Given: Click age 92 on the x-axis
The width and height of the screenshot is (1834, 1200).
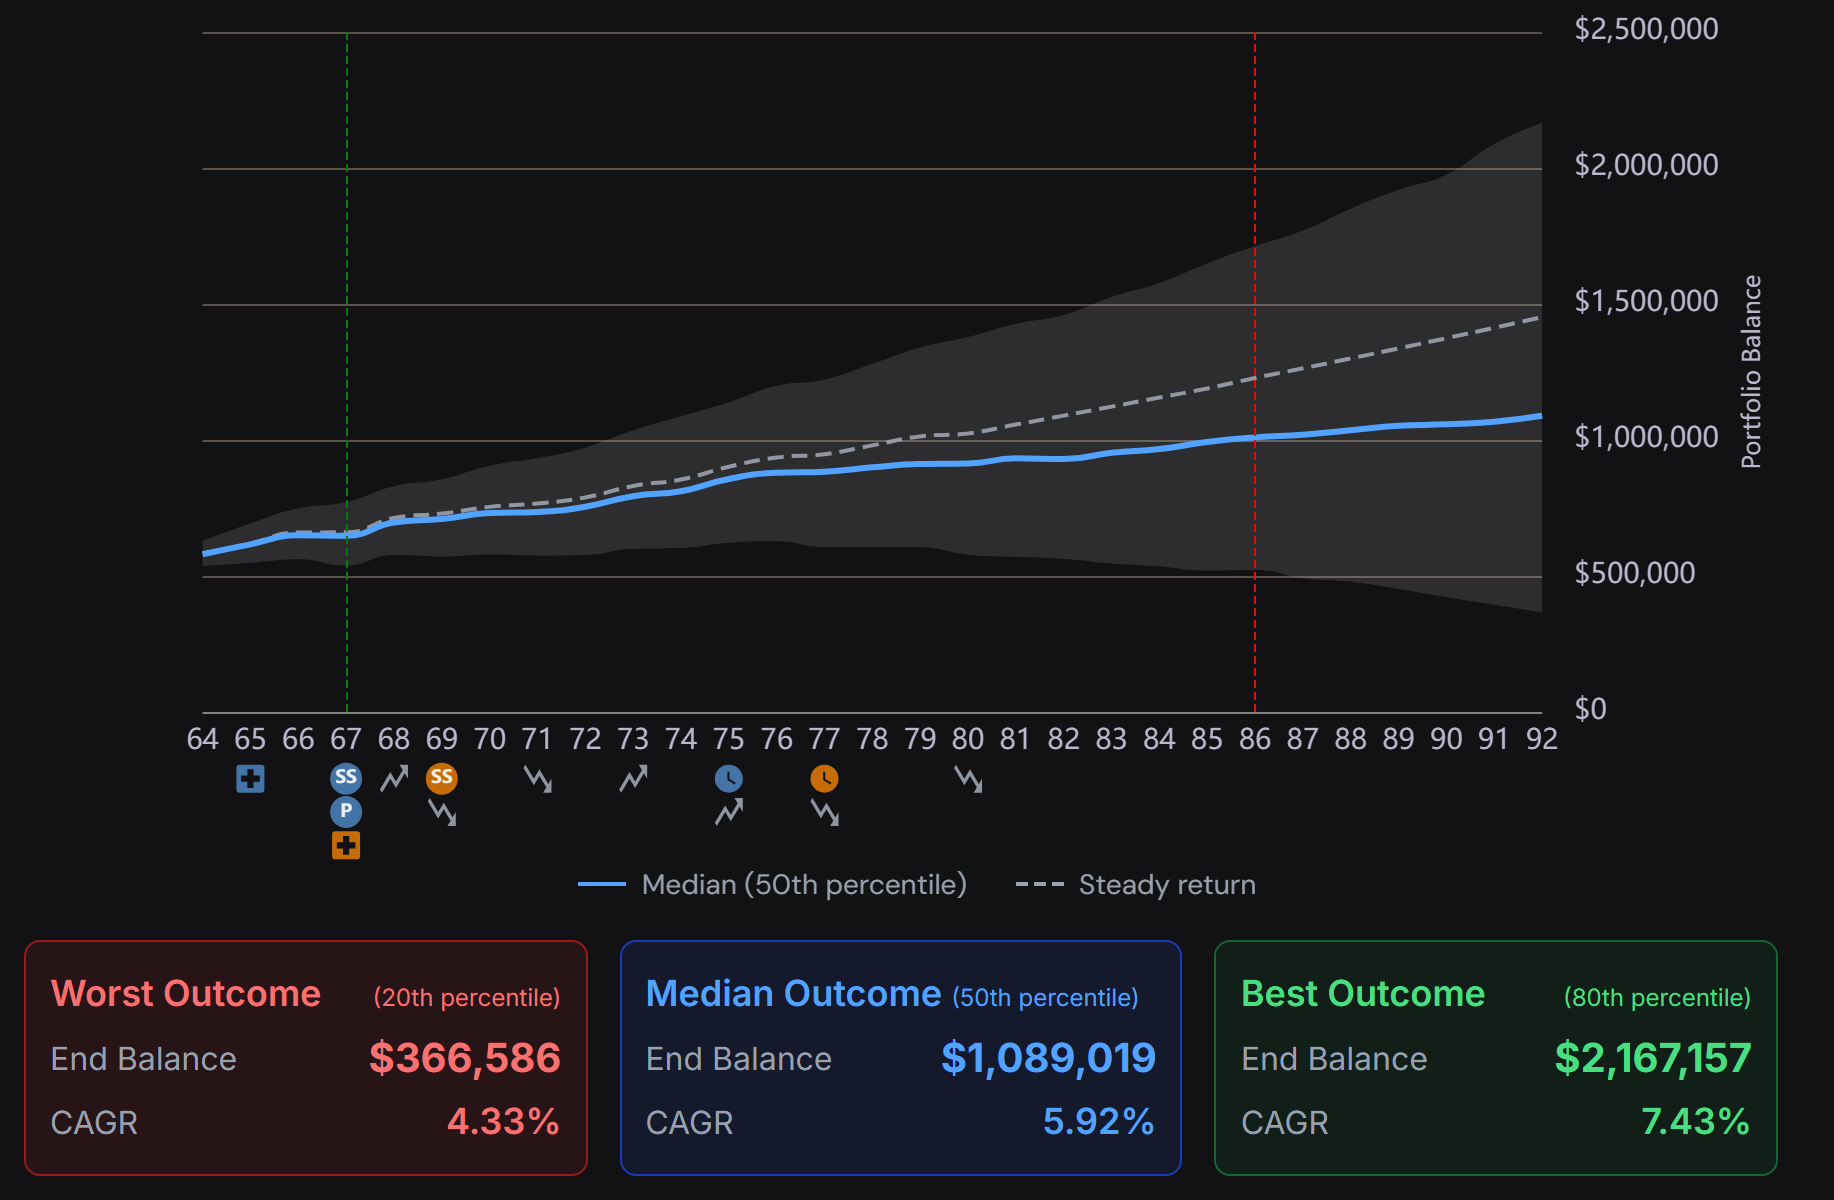Looking at the screenshot, I should 1542,739.
